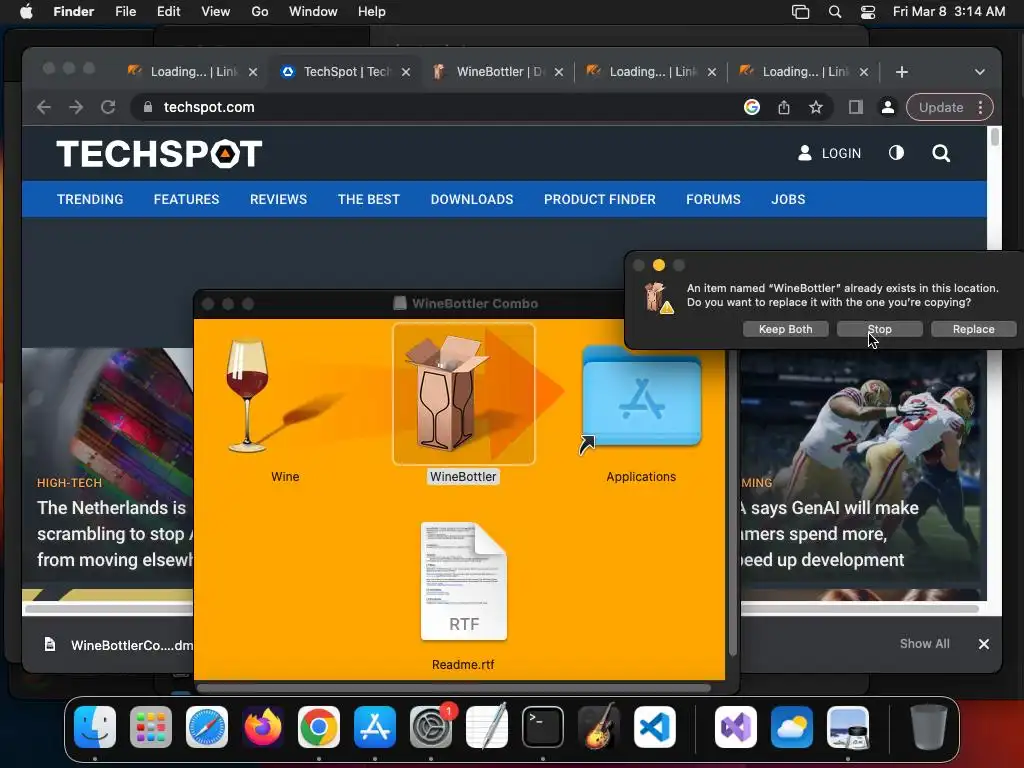The height and width of the screenshot is (768, 1024).
Task: Select the WineBottler app icon
Action: pos(463,394)
